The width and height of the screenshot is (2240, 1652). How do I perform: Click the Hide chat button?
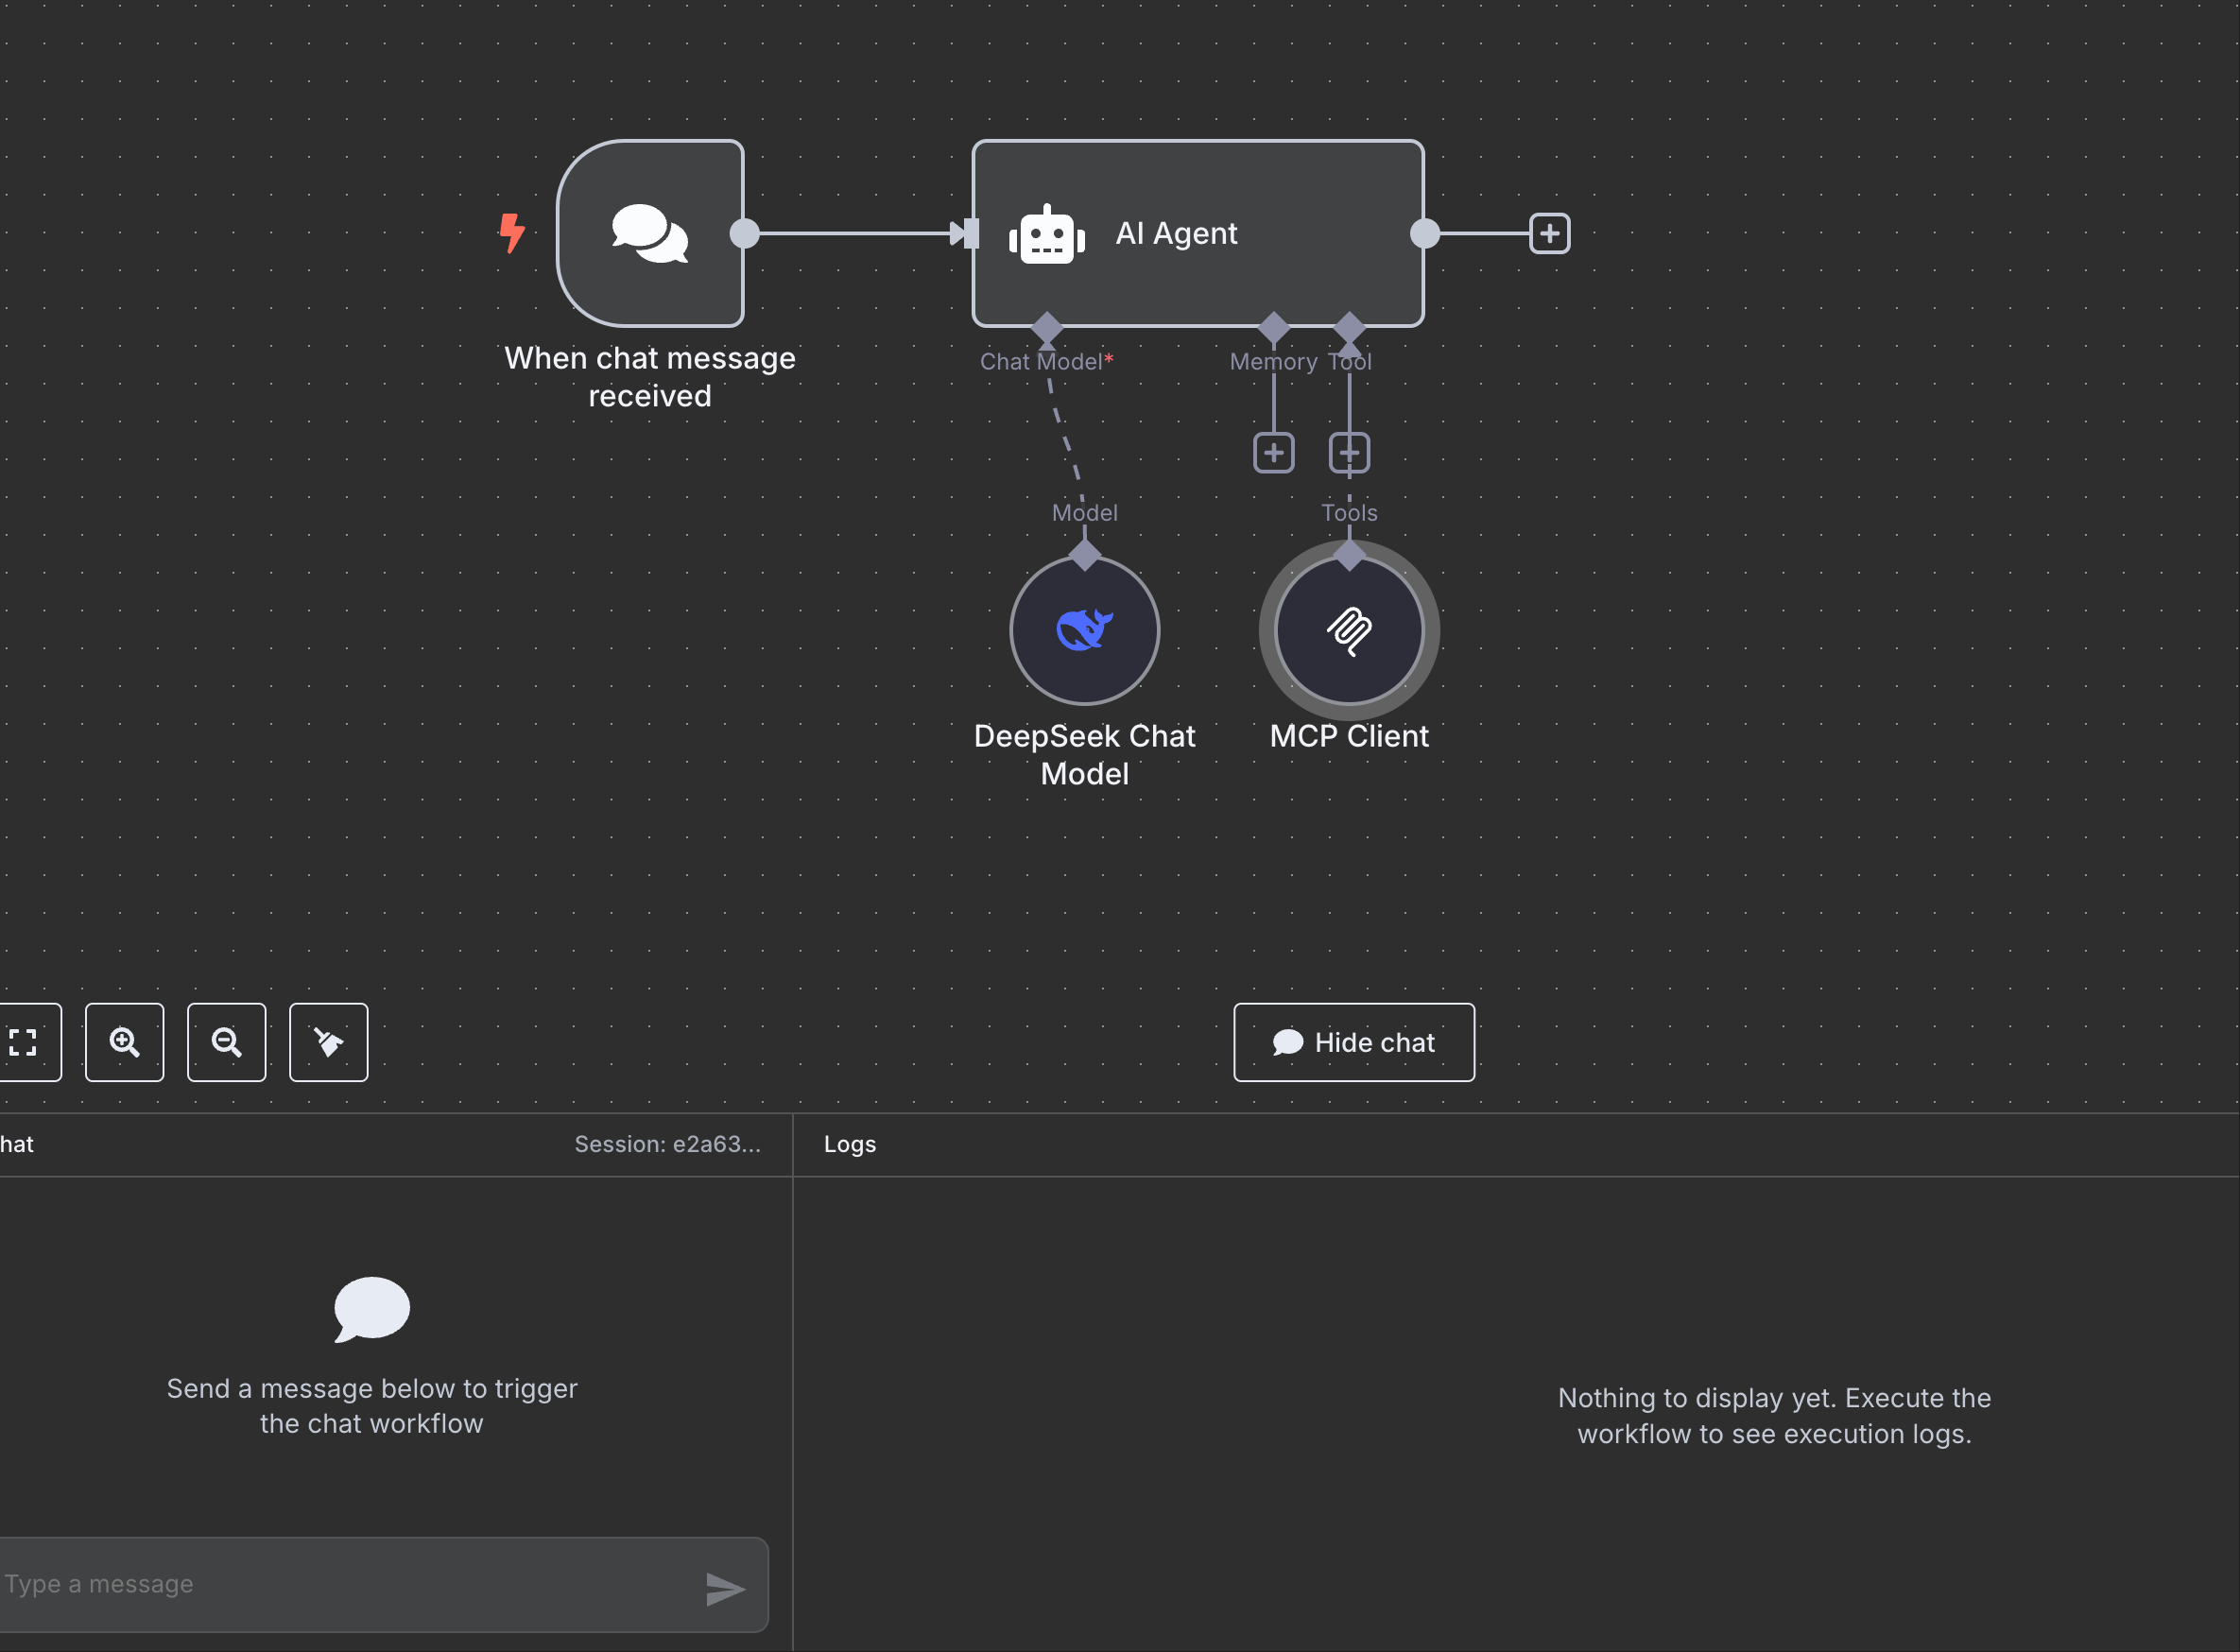pos(1353,1042)
